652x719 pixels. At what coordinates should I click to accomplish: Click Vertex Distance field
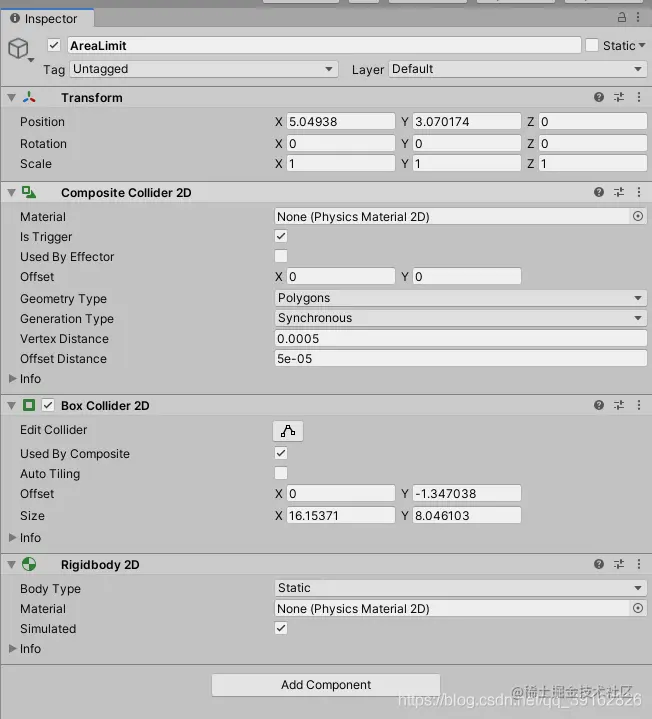pos(460,338)
